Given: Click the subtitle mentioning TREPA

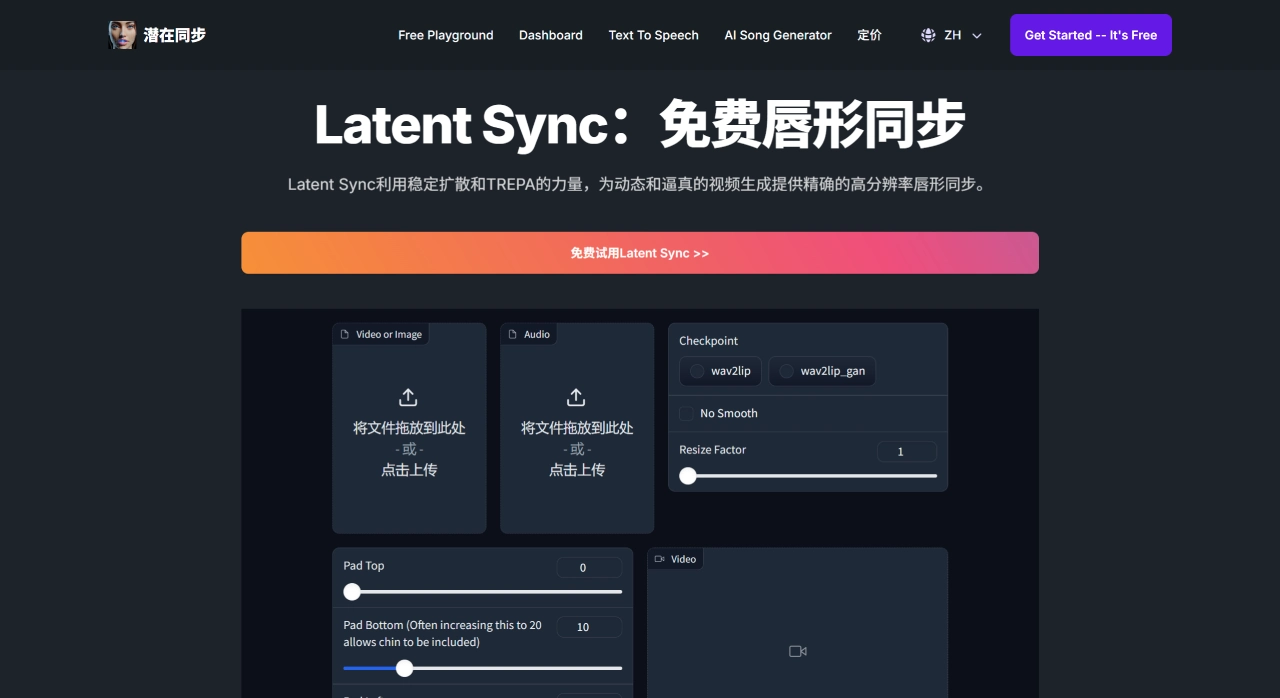Looking at the screenshot, I should pyautogui.click(x=640, y=184).
